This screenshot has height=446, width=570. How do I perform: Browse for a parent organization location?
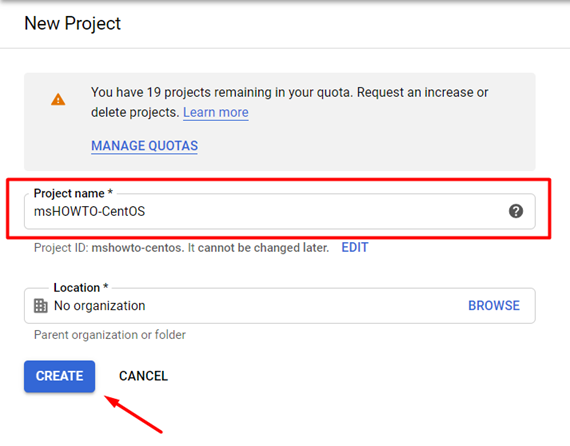[x=494, y=306]
